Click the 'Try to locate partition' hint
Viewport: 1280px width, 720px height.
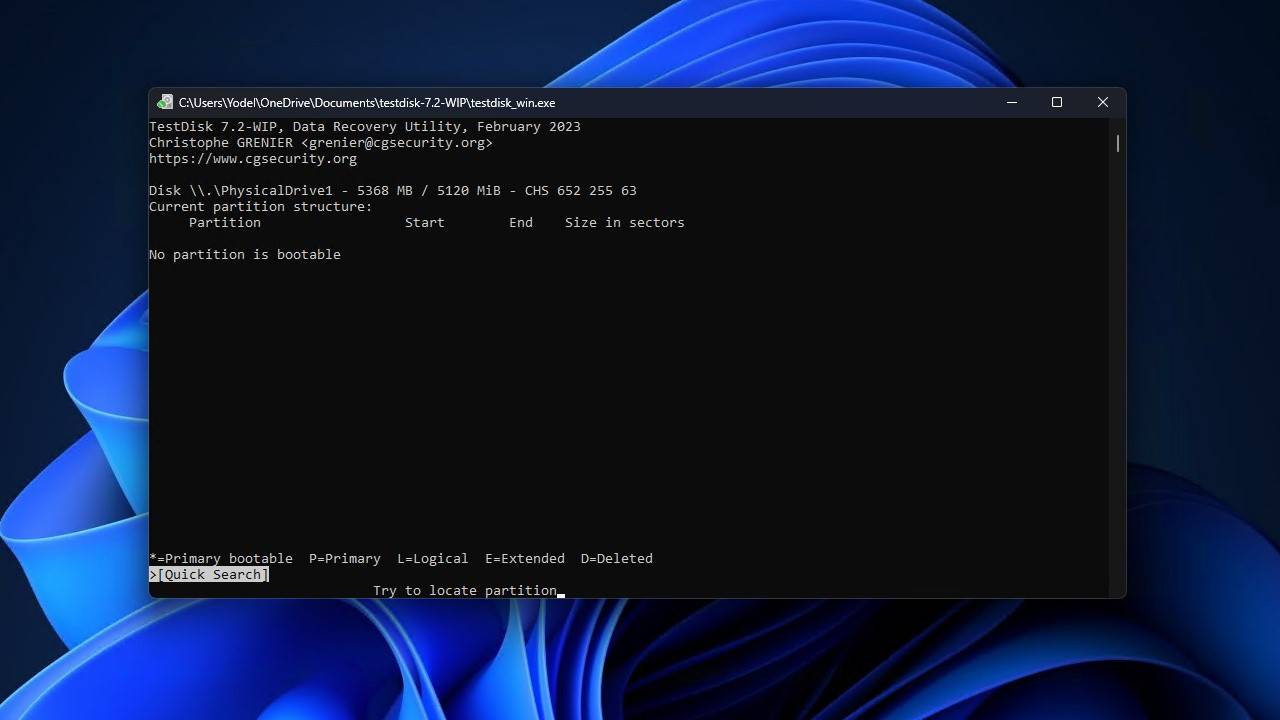pos(465,591)
